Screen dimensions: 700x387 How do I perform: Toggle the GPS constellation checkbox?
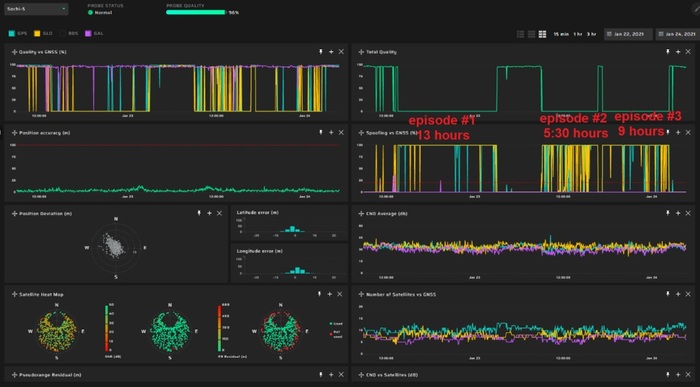coord(12,33)
